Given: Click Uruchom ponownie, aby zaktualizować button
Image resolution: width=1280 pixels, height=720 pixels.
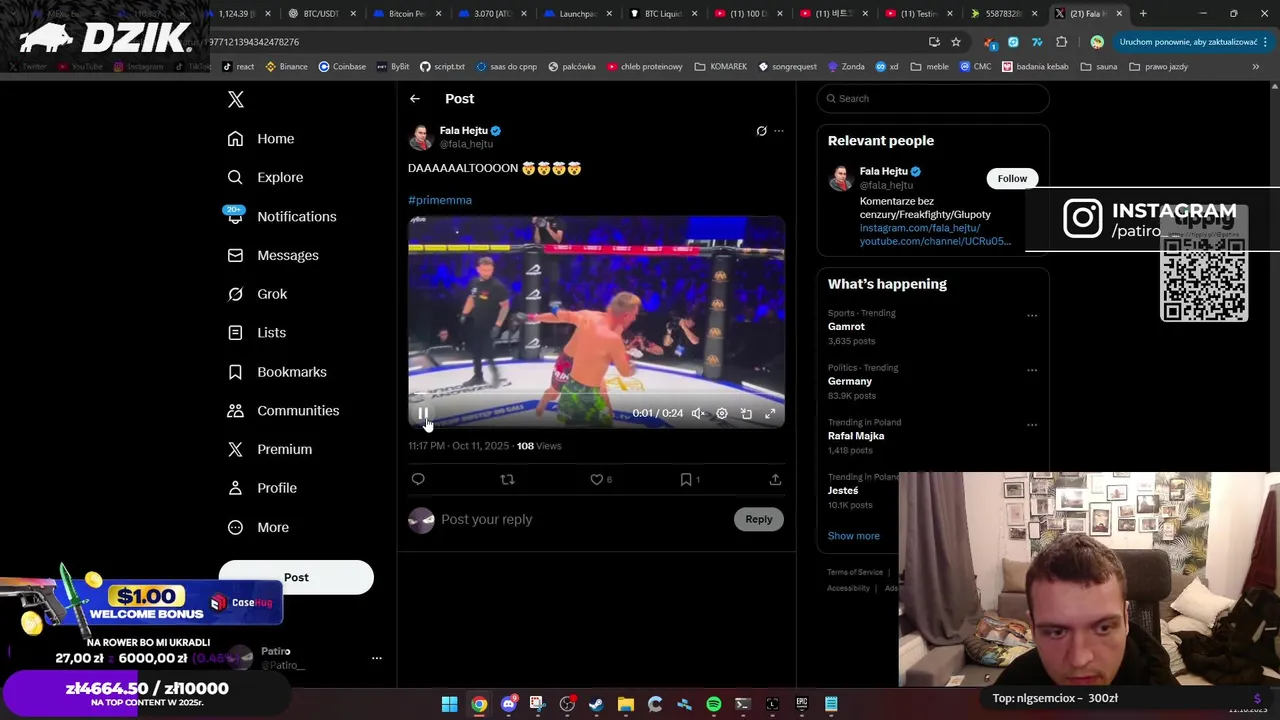Looking at the screenshot, I should tap(1188, 42).
